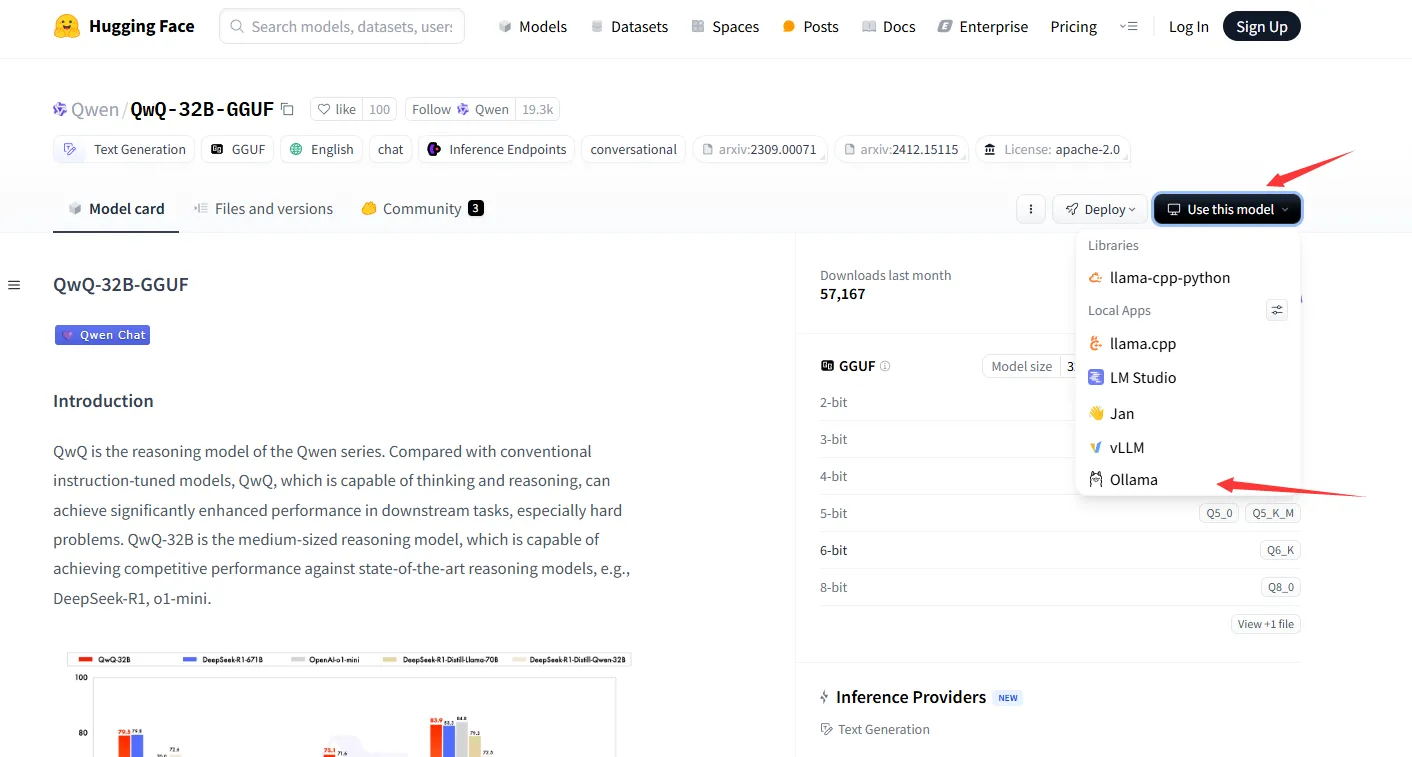Click the 100 likes count
The image size is (1412, 757).
(x=379, y=109)
